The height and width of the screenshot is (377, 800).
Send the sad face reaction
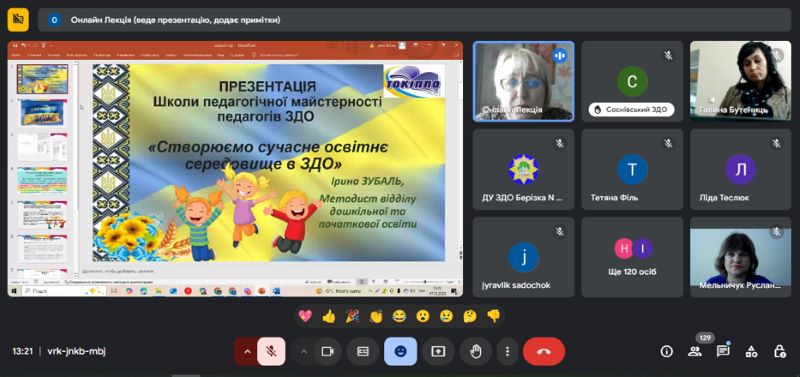[x=446, y=316]
